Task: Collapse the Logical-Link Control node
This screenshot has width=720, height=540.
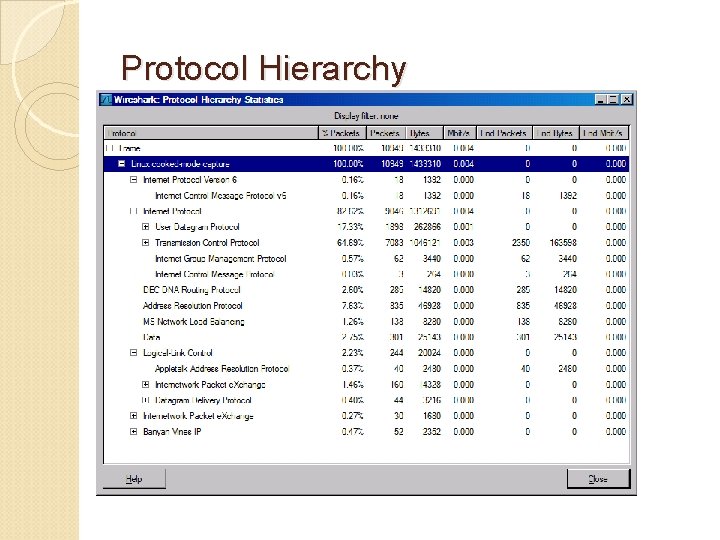Action: click(x=133, y=353)
